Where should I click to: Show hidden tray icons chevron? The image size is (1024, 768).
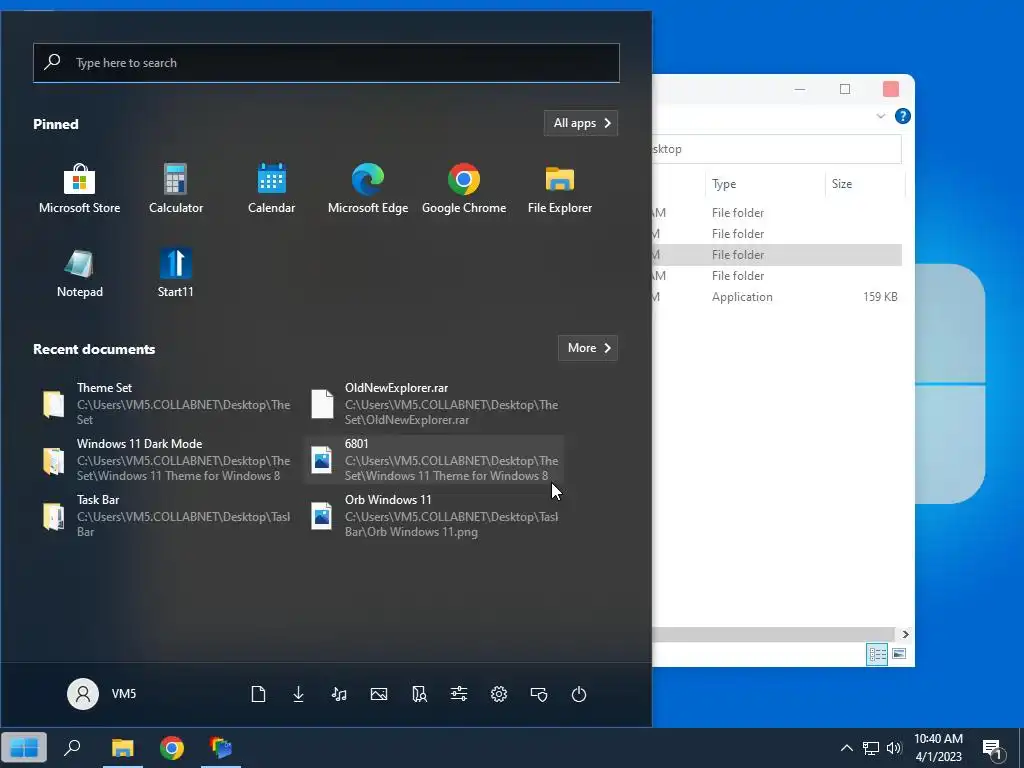(846, 748)
